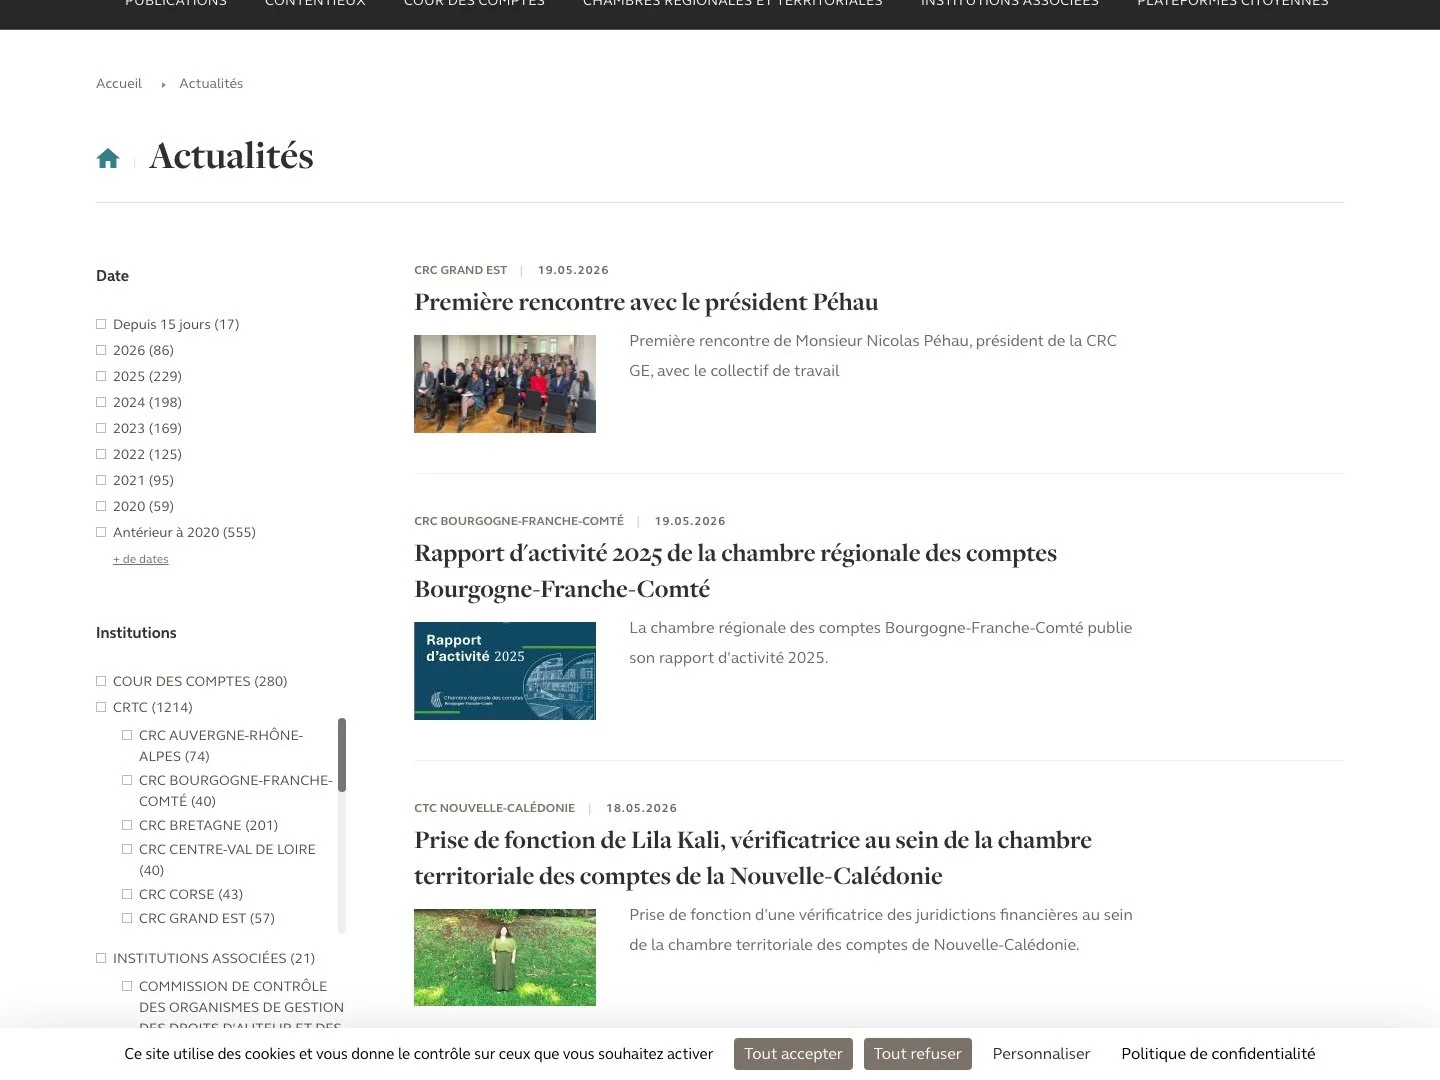Viewport: 1440px width, 1080px height.
Task: Enable the 2023 (169) filter
Action: (101, 428)
